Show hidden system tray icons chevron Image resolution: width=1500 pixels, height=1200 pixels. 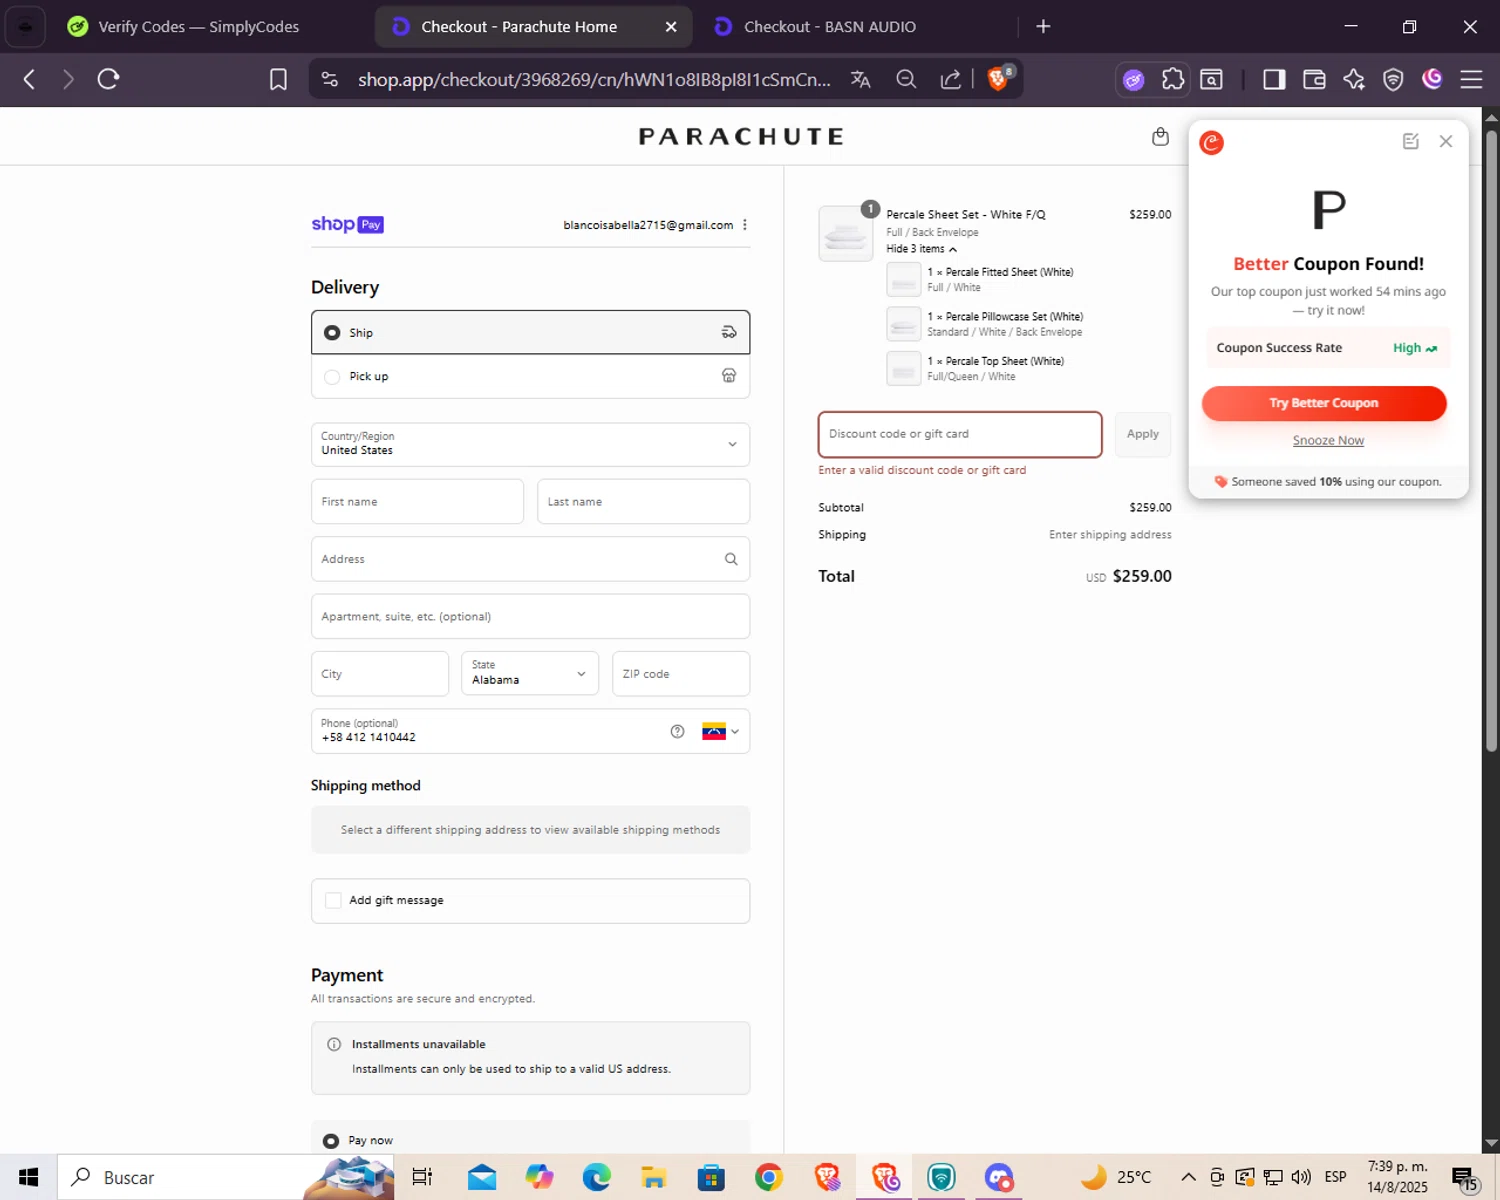1188,1177
